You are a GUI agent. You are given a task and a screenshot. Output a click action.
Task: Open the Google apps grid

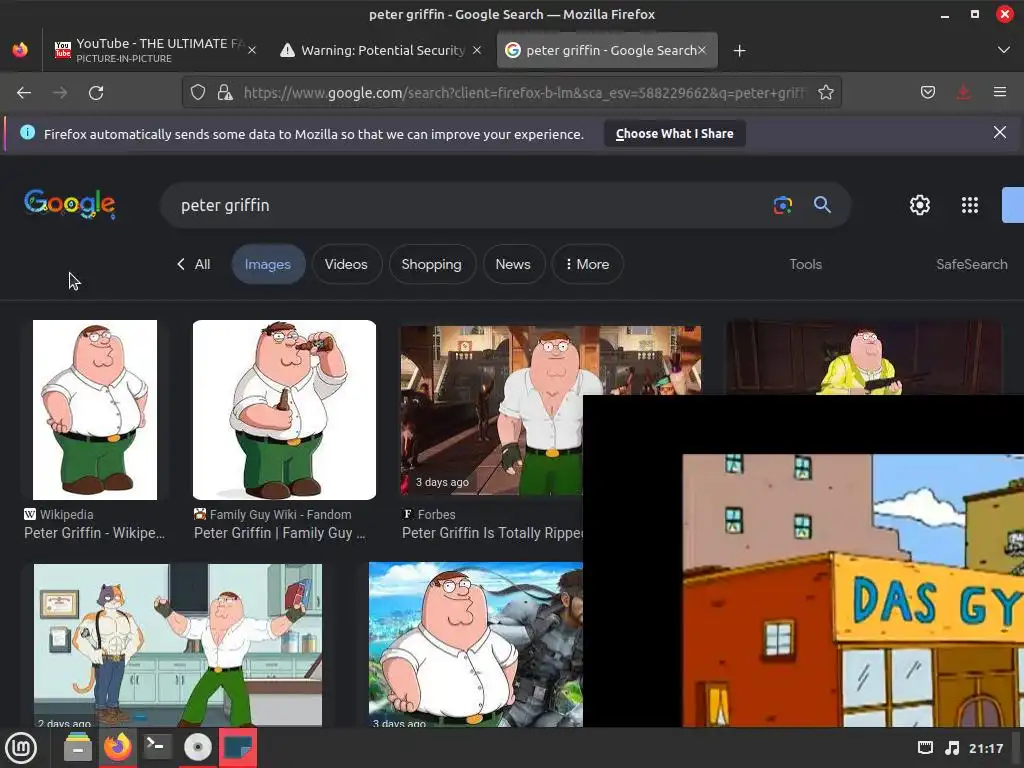click(x=970, y=205)
